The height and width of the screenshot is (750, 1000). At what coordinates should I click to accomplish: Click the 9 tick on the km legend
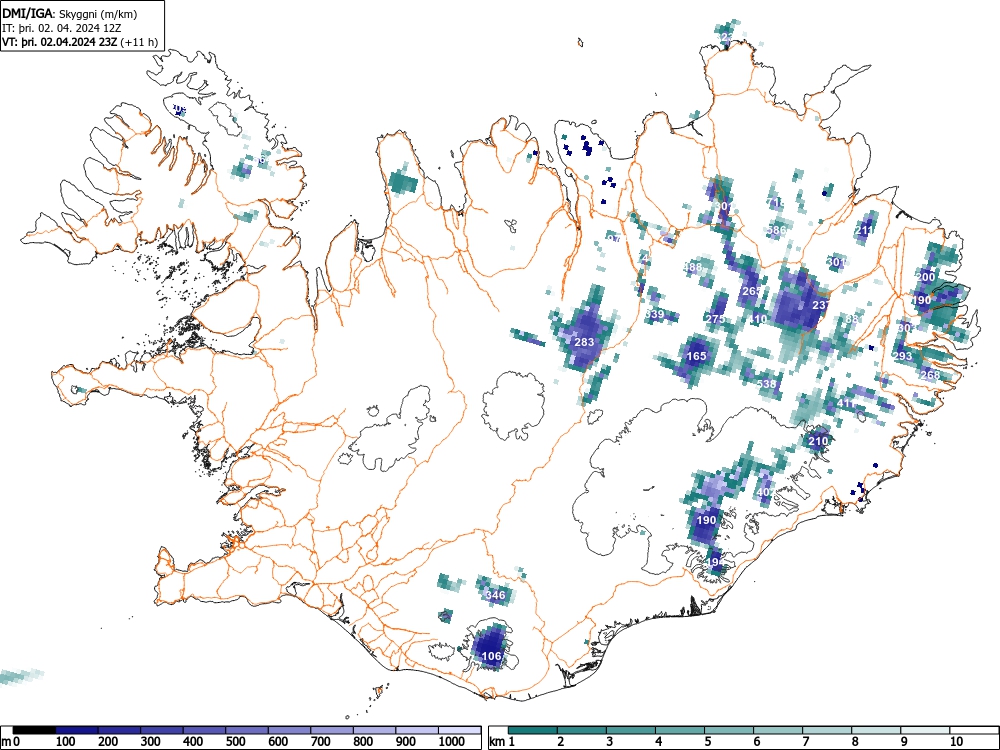click(x=904, y=742)
